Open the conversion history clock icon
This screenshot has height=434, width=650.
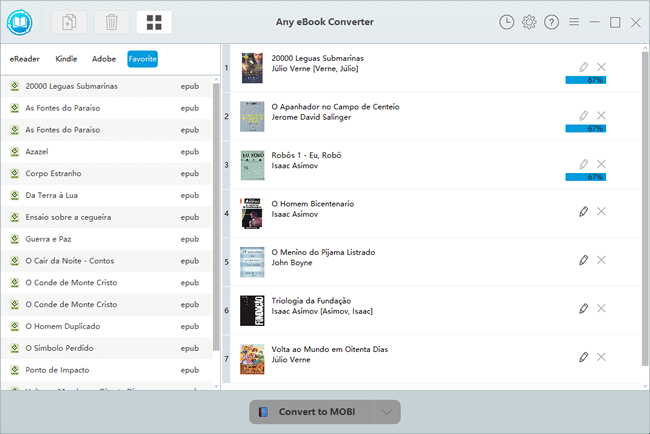pos(507,22)
